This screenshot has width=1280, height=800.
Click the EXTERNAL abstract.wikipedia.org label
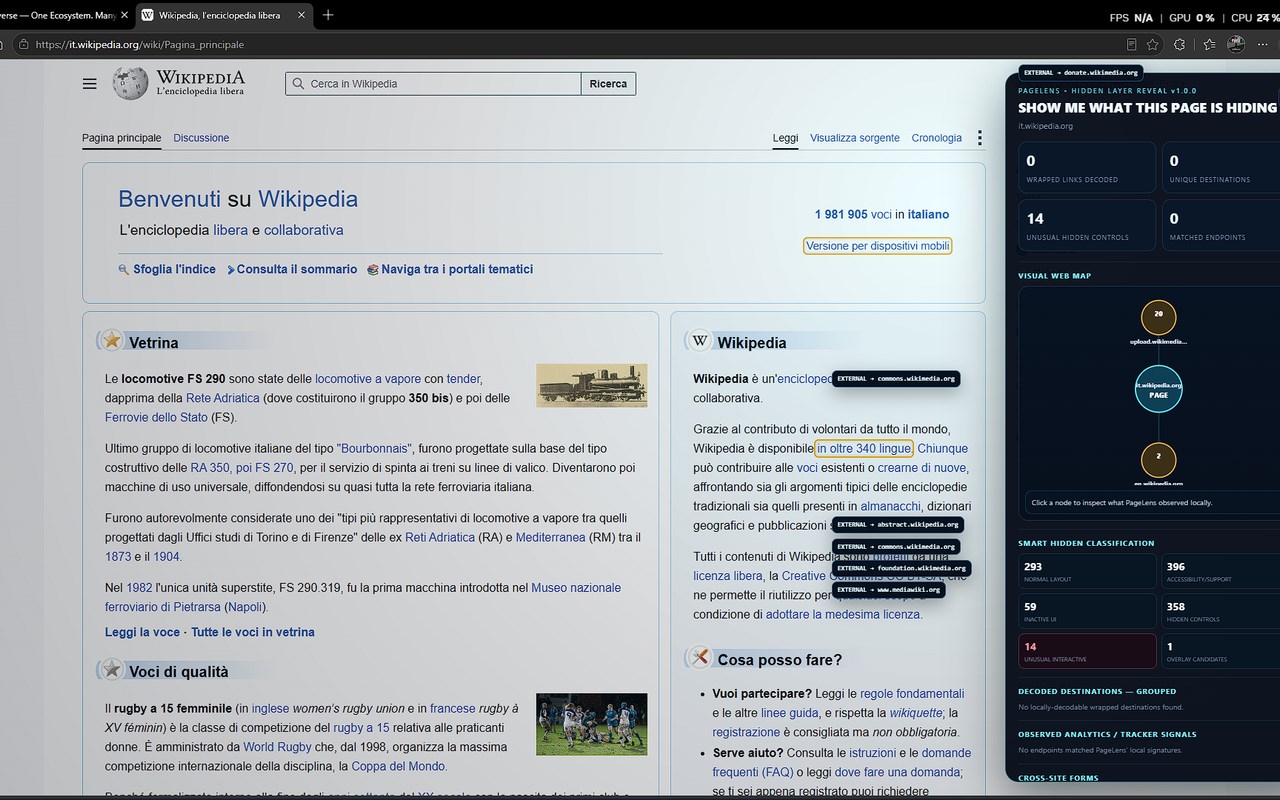898,524
